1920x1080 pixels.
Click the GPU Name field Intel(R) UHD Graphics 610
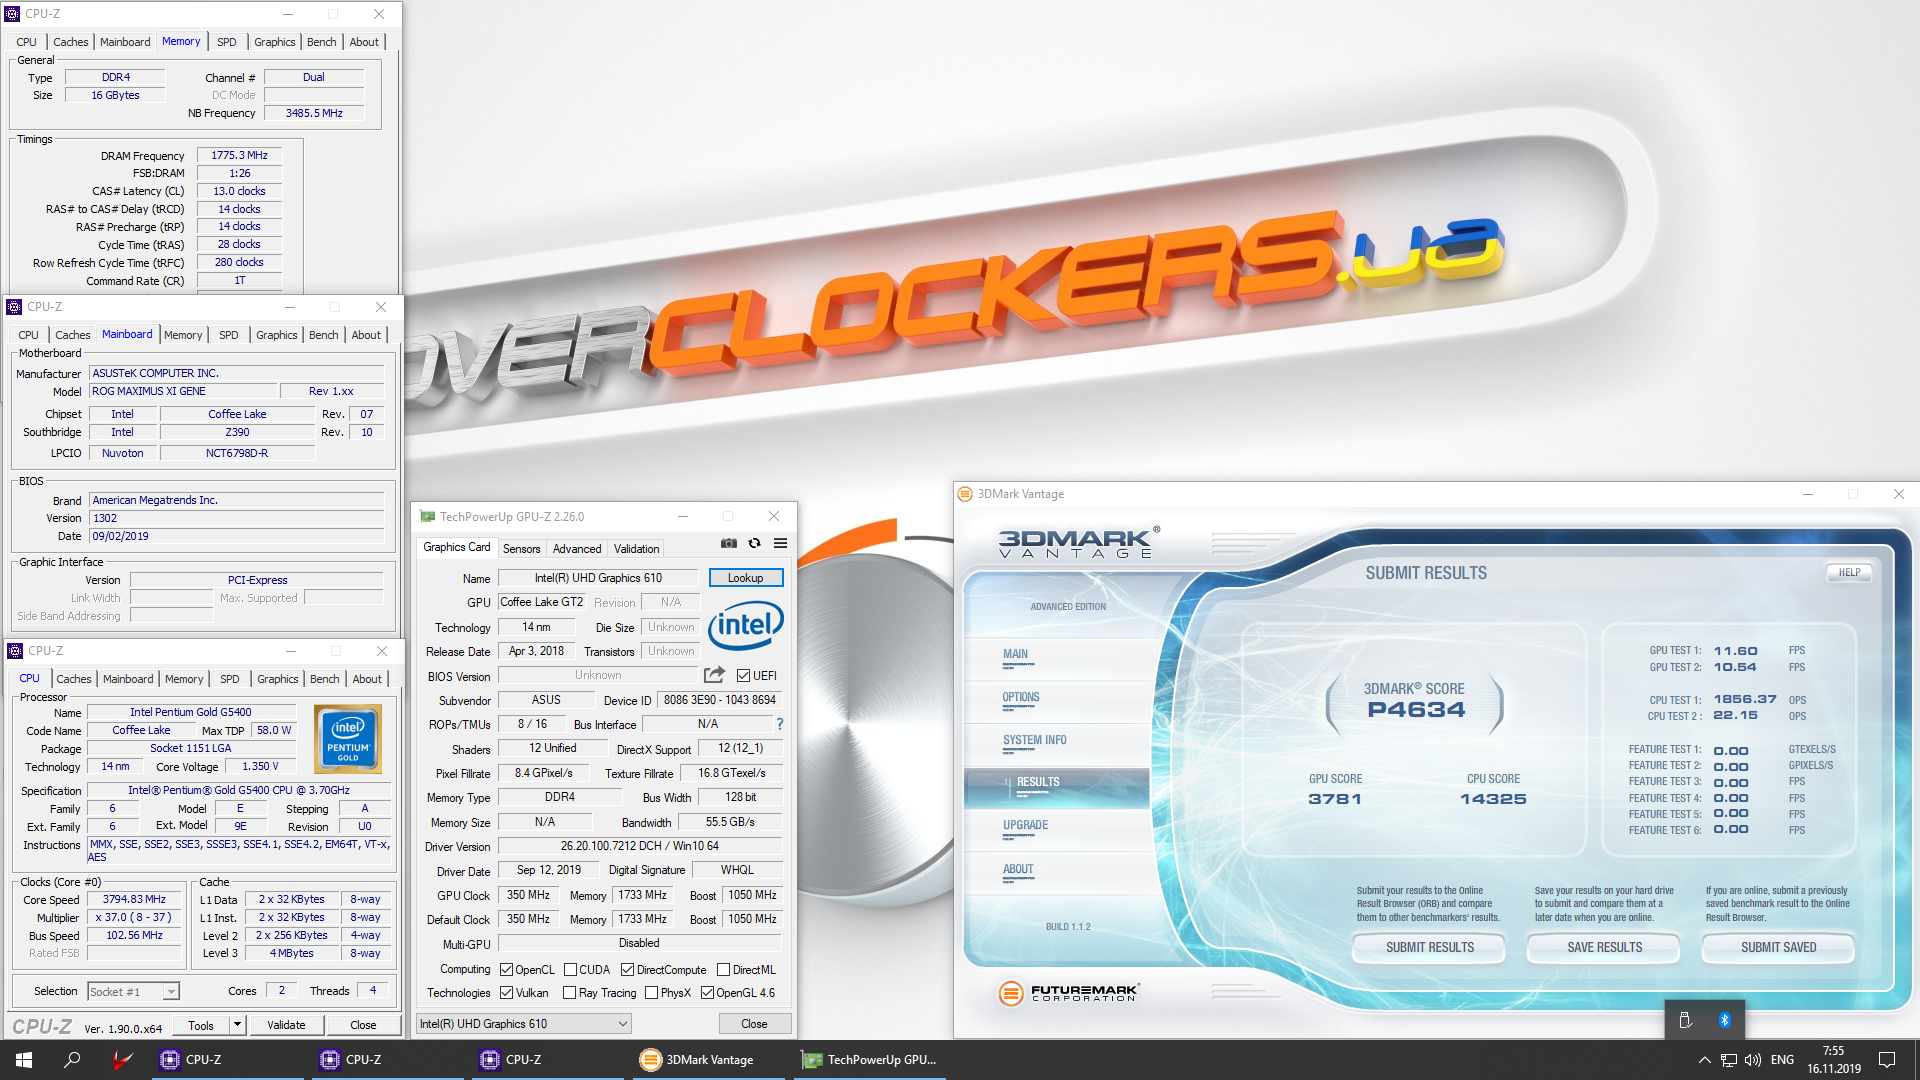(598, 578)
